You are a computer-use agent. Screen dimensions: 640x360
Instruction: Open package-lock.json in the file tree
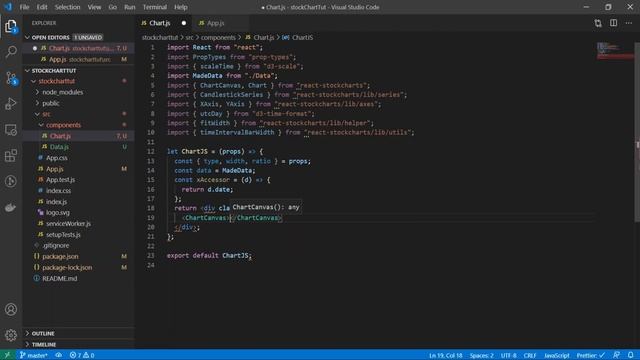click(x=67, y=267)
